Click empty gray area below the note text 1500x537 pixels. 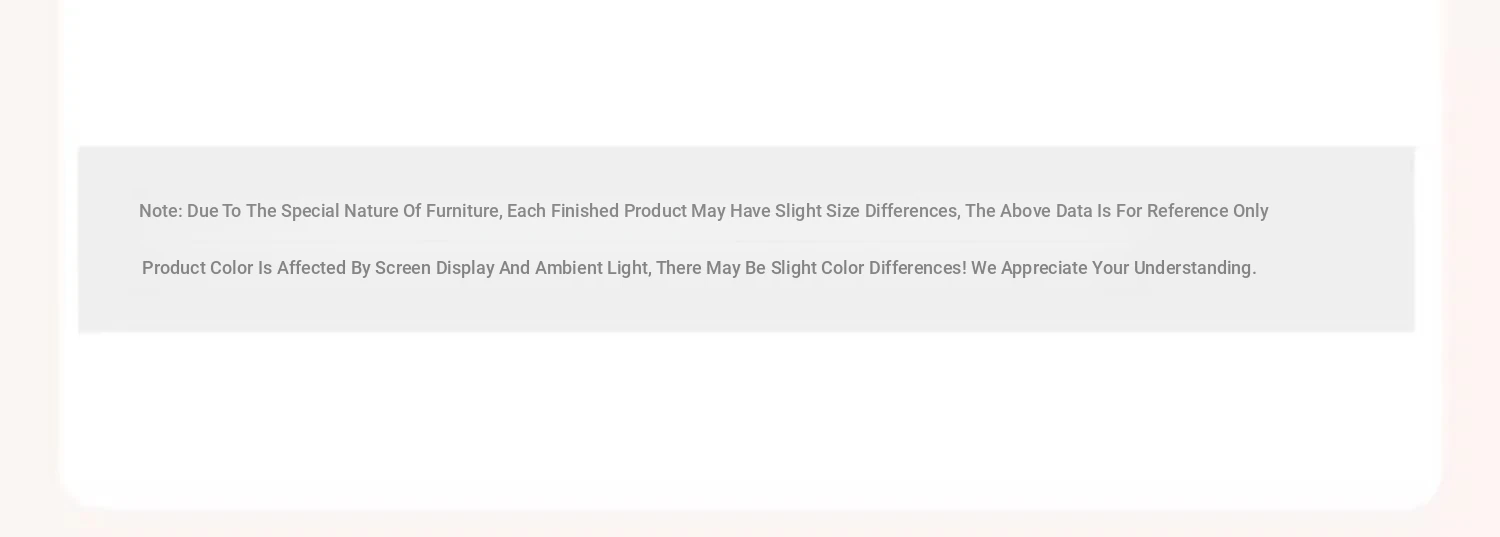(x=746, y=308)
